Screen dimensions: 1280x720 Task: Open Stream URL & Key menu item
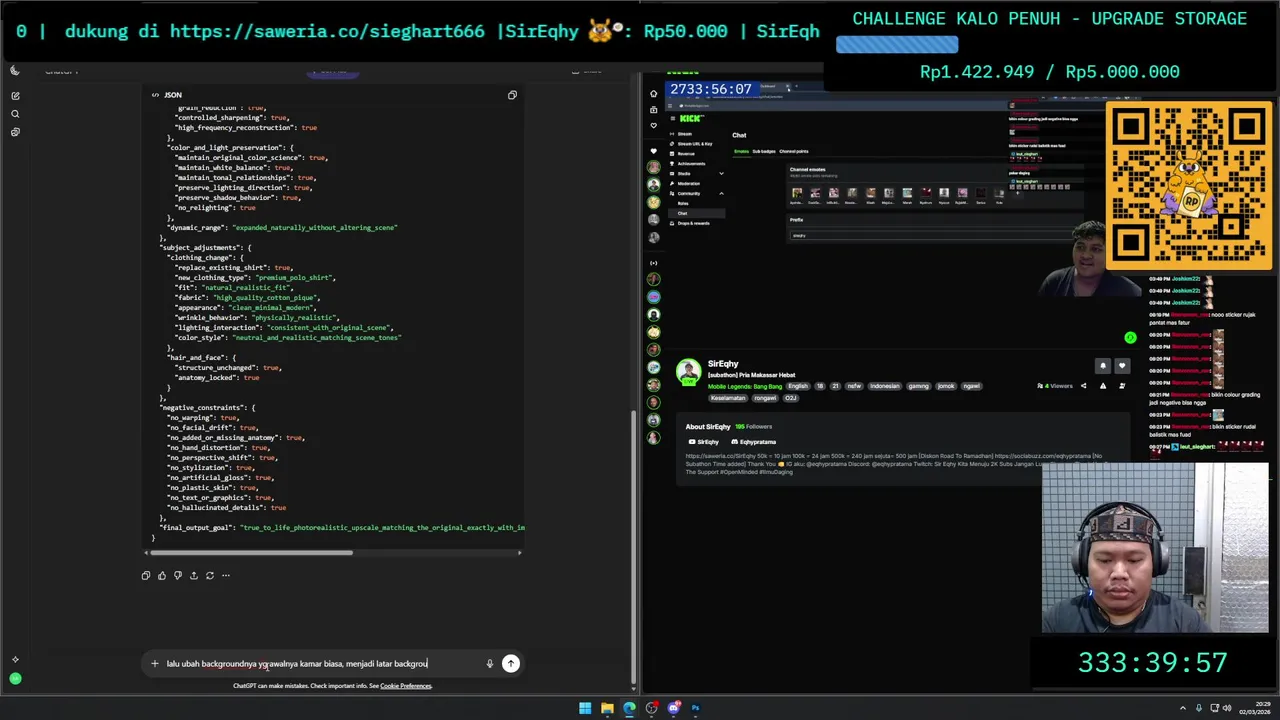click(690, 144)
